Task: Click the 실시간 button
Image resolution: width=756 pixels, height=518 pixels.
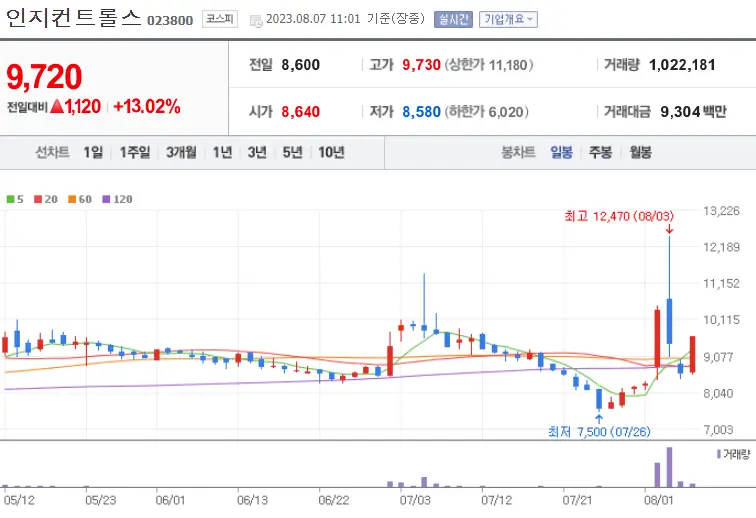Action: (453, 19)
